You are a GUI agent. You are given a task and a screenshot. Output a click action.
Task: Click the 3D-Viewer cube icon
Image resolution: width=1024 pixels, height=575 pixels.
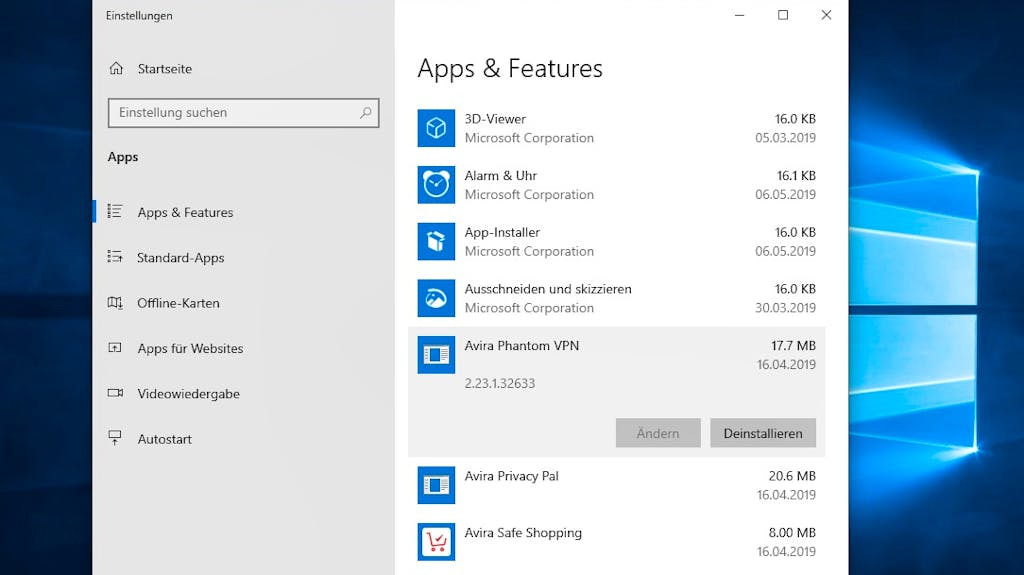(436, 128)
